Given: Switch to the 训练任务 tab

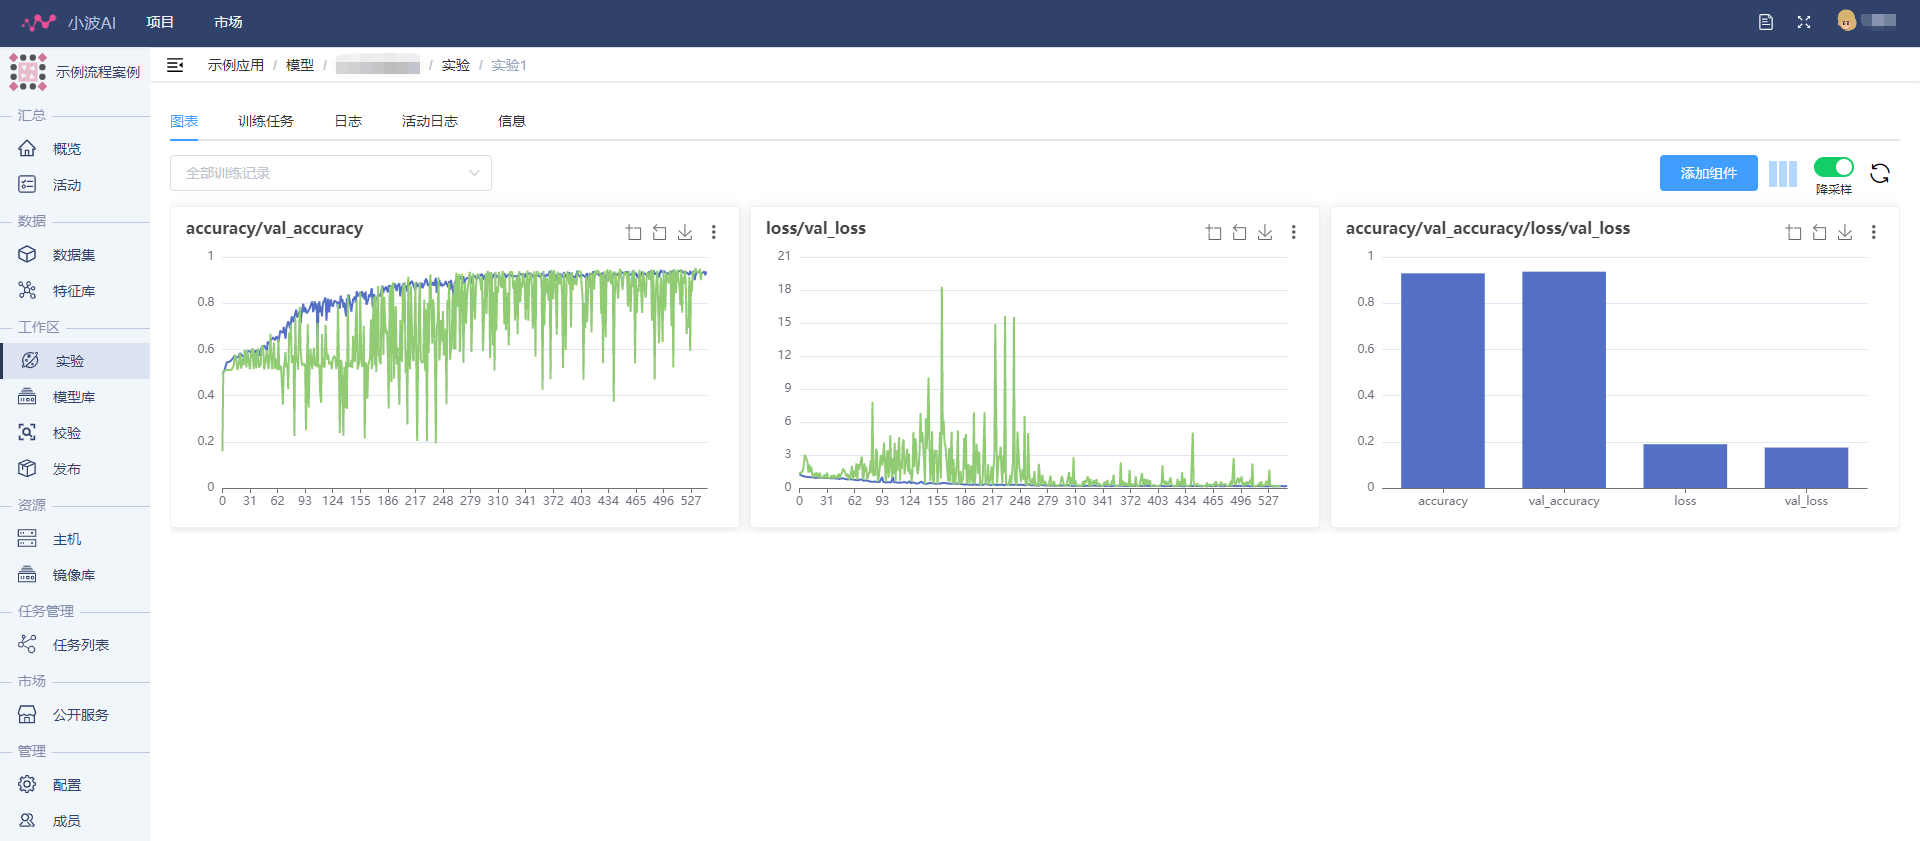Looking at the screenshot, I should pos(266,121).
